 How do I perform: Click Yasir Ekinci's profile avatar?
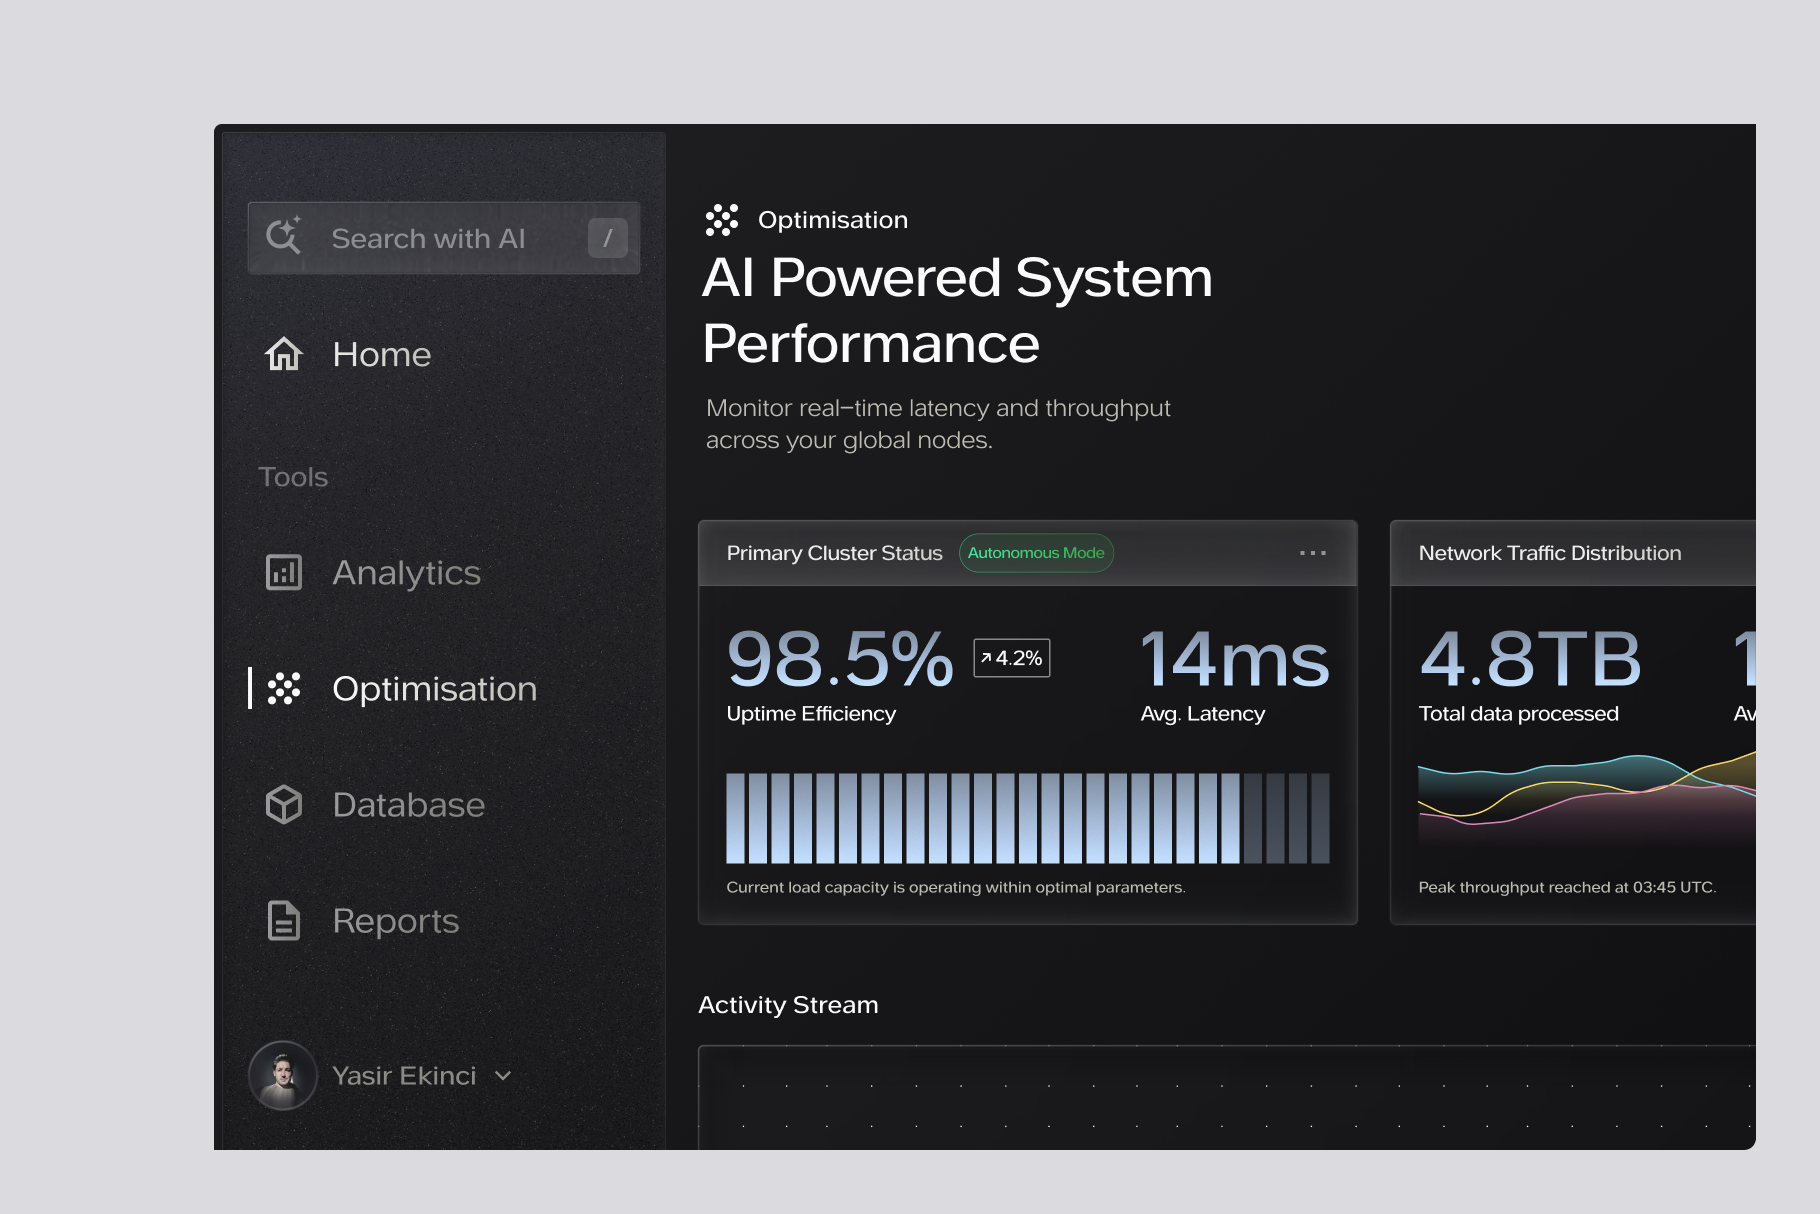pyautogui.click(x=283, y=1075)
